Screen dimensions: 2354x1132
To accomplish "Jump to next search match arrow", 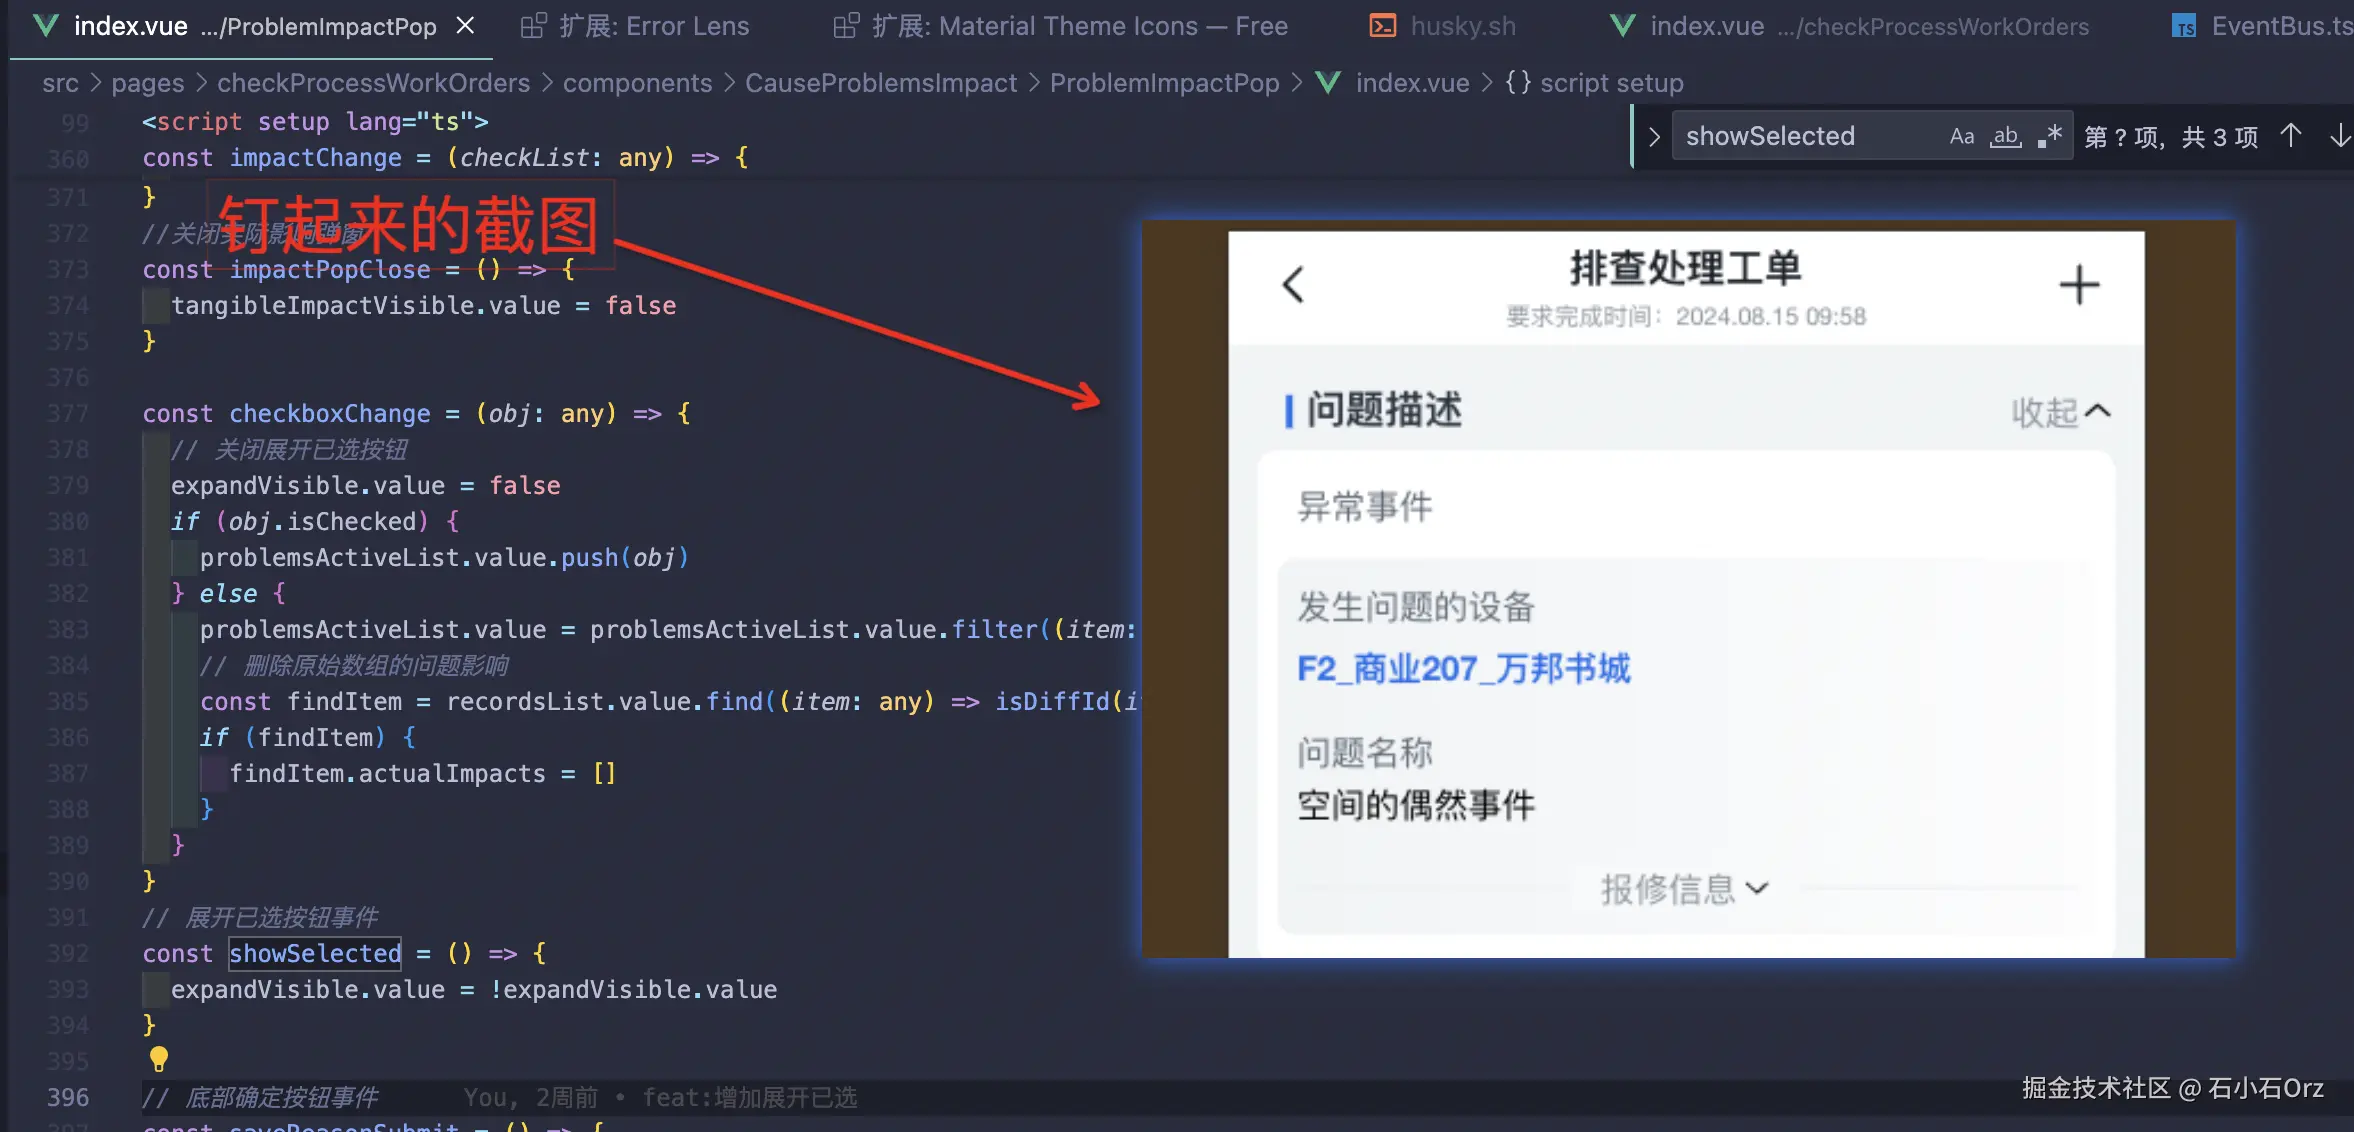I will [2339, 136].
